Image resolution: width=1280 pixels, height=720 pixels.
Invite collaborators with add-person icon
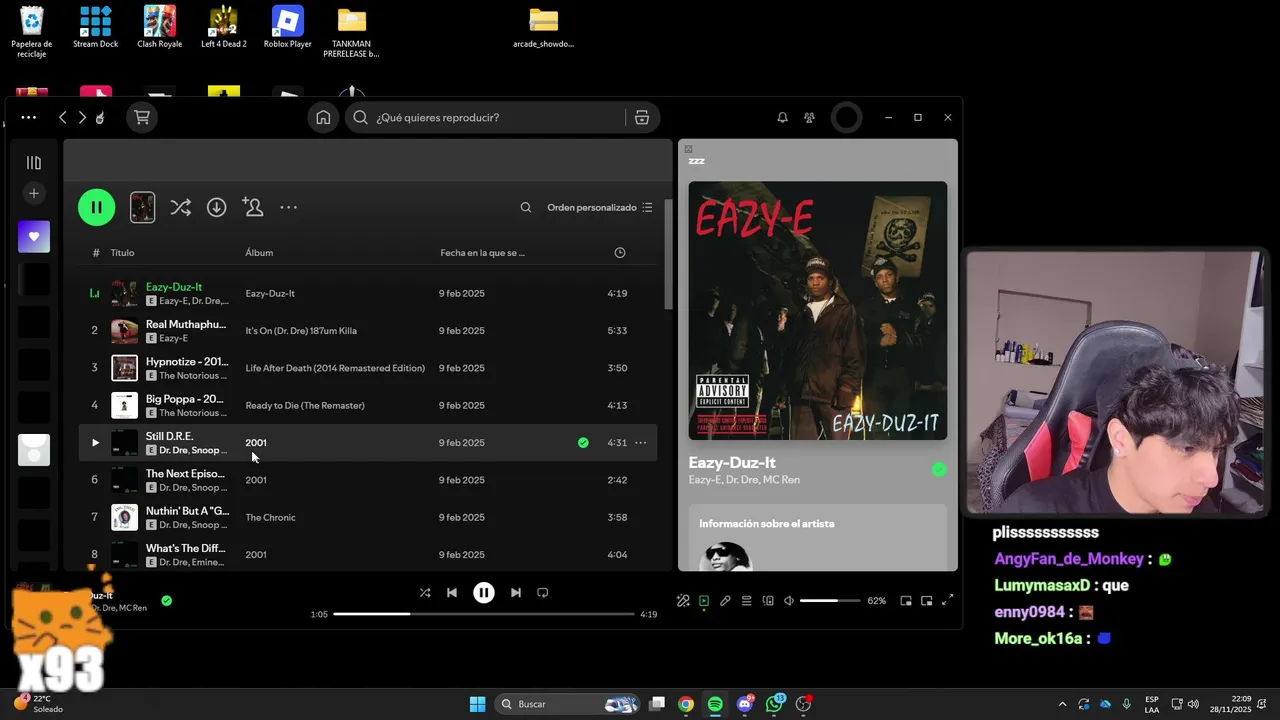click(x=253, y=207)
